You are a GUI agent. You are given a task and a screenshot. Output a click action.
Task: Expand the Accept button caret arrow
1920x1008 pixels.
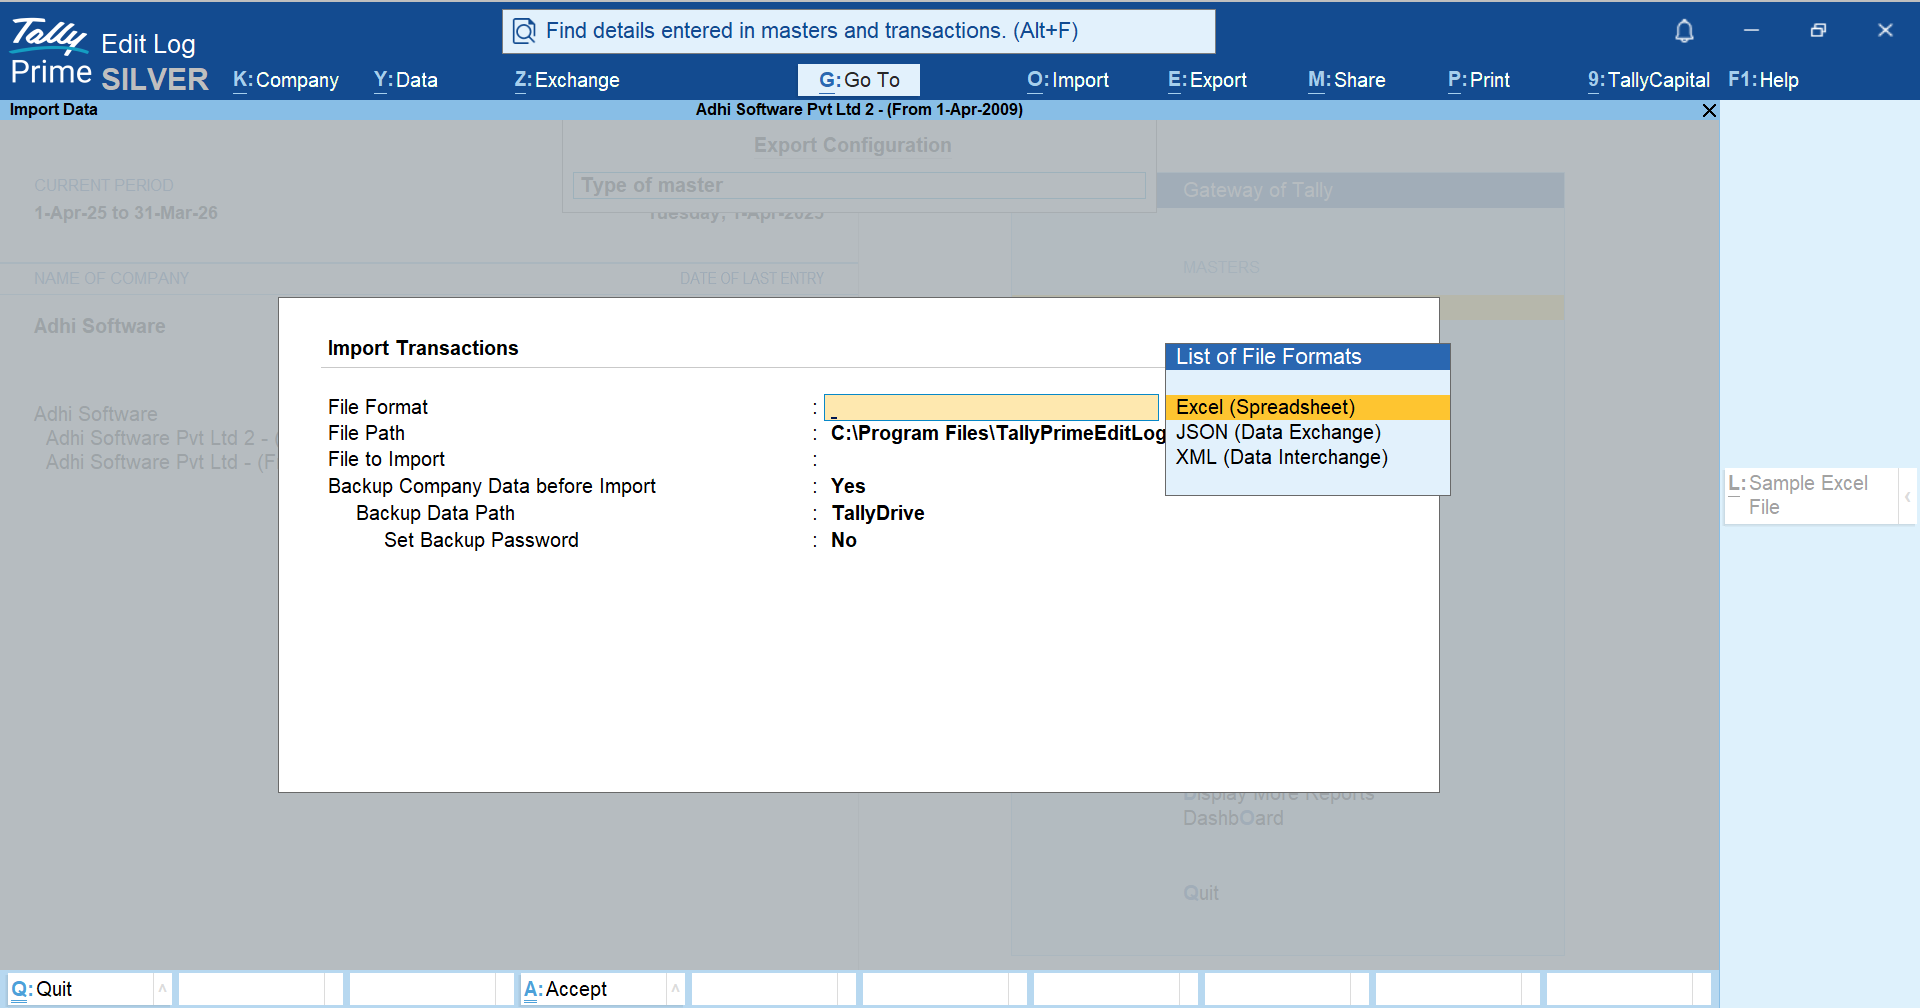(675, 988)
